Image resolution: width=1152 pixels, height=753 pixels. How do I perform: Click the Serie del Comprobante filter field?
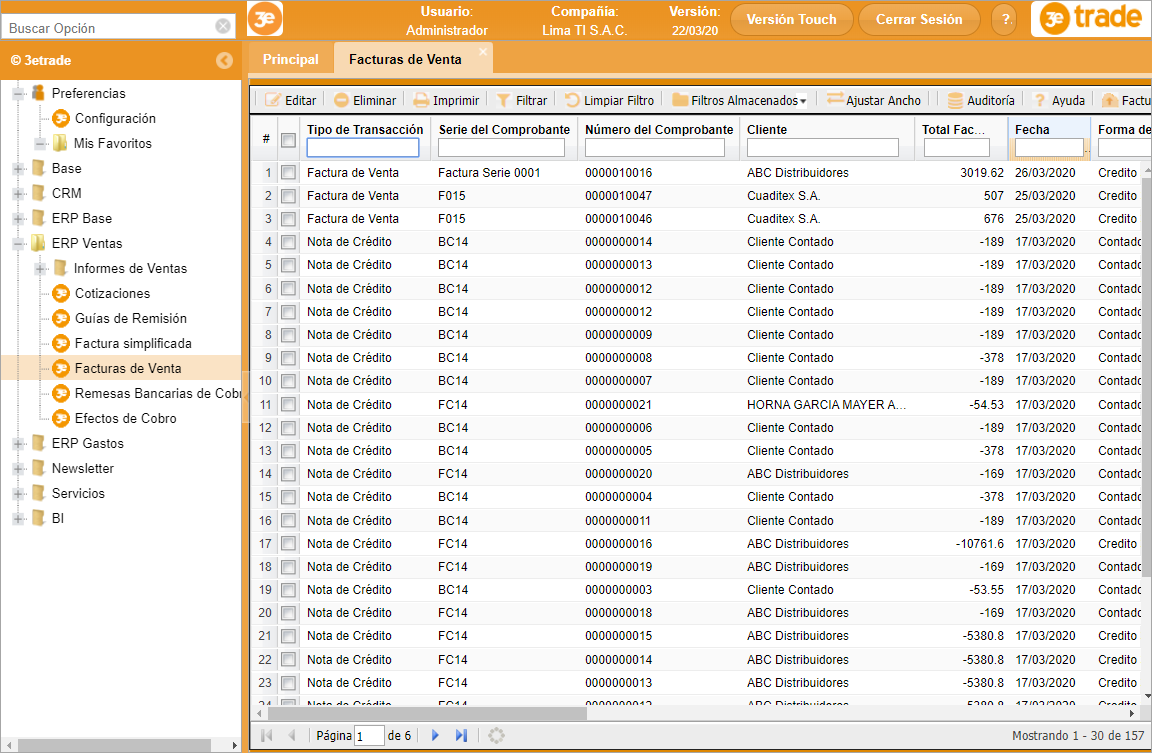point(501,148)
